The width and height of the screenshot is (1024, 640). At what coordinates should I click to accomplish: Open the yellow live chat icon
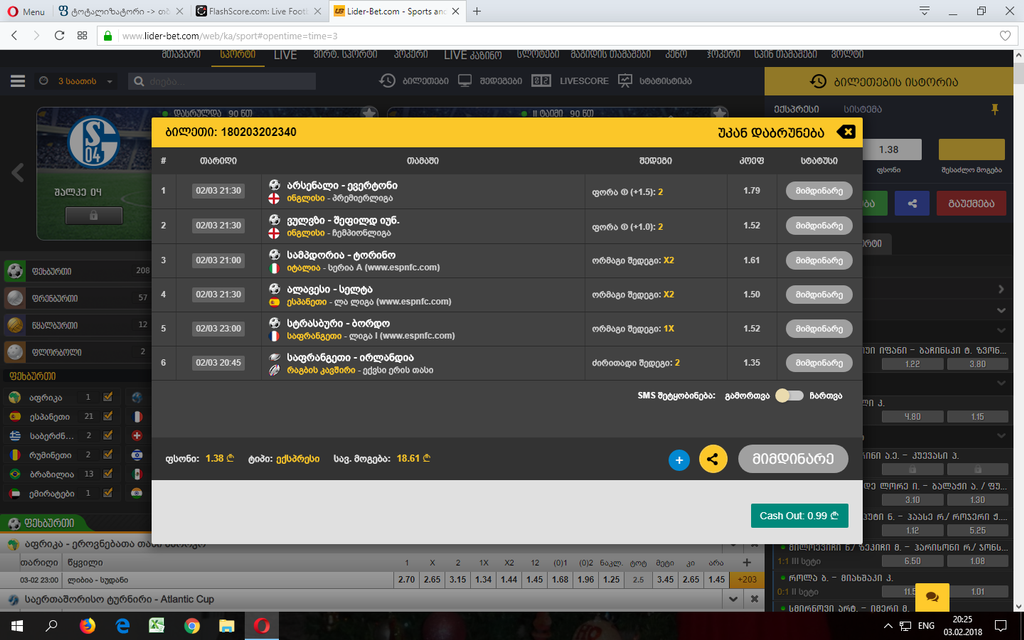932,597
